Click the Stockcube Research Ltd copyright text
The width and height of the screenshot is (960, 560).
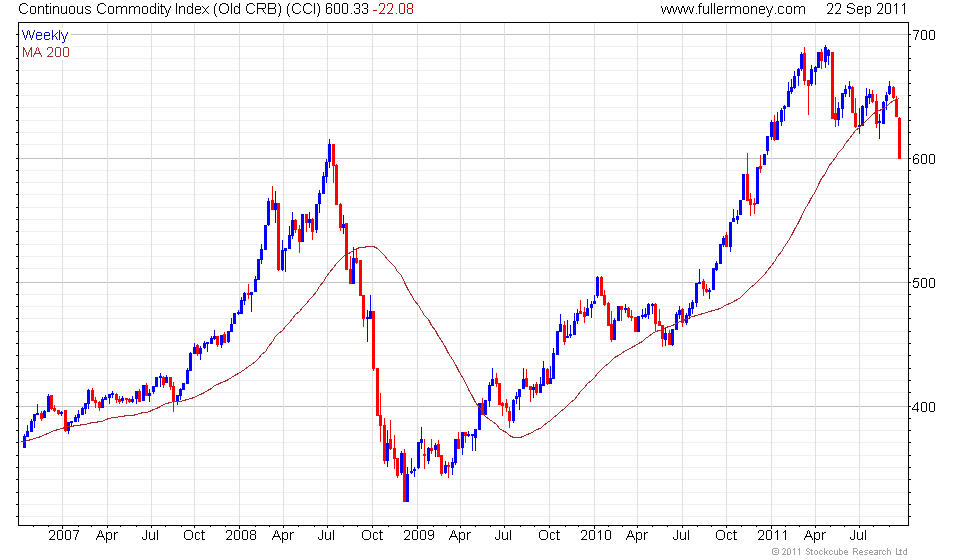tap(839, 552)
